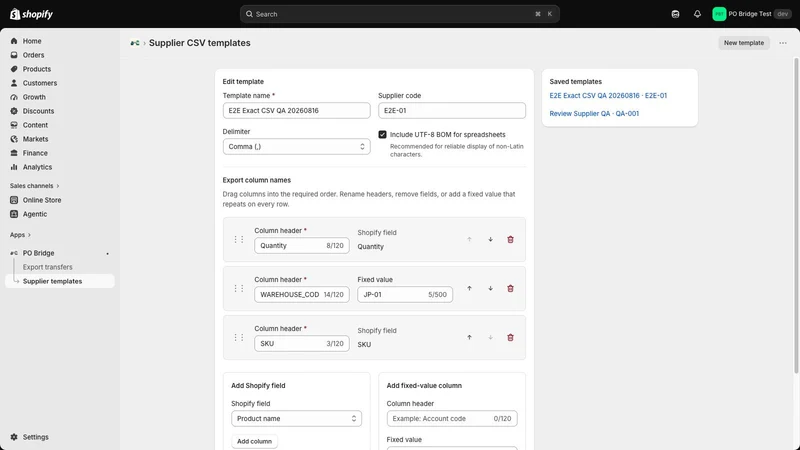Open Growth in sidebar
This screenshot has height=450, width=800.
click(x=34, y=97)
